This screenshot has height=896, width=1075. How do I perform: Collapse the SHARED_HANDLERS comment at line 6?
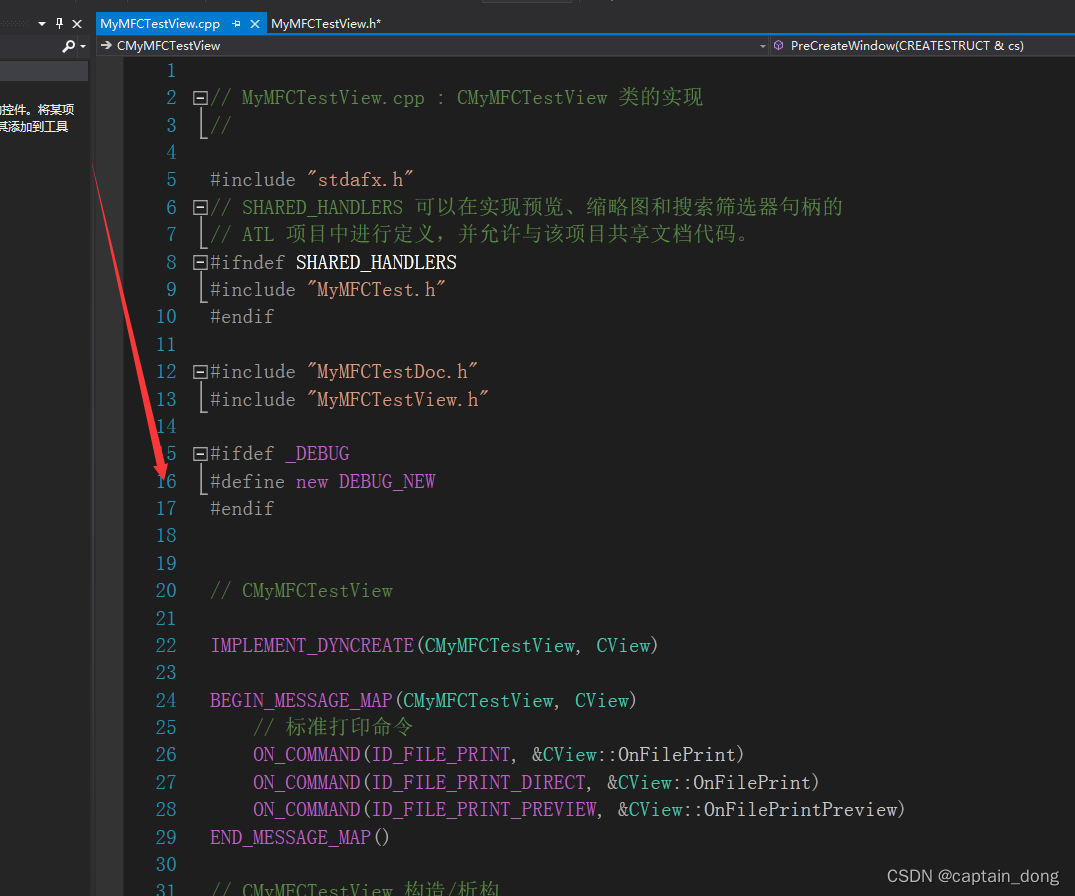200,207
